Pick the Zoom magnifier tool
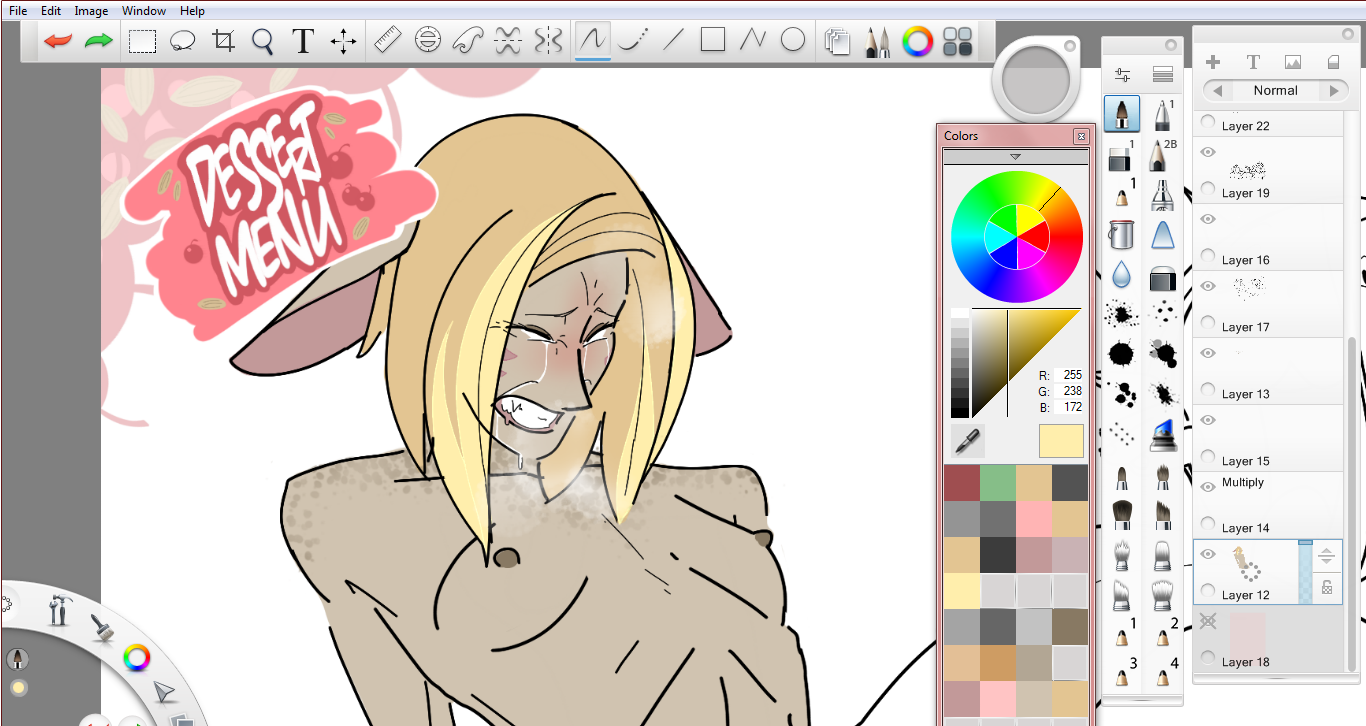The width and height of the screenshot is (1366, 726). point(263,41)
